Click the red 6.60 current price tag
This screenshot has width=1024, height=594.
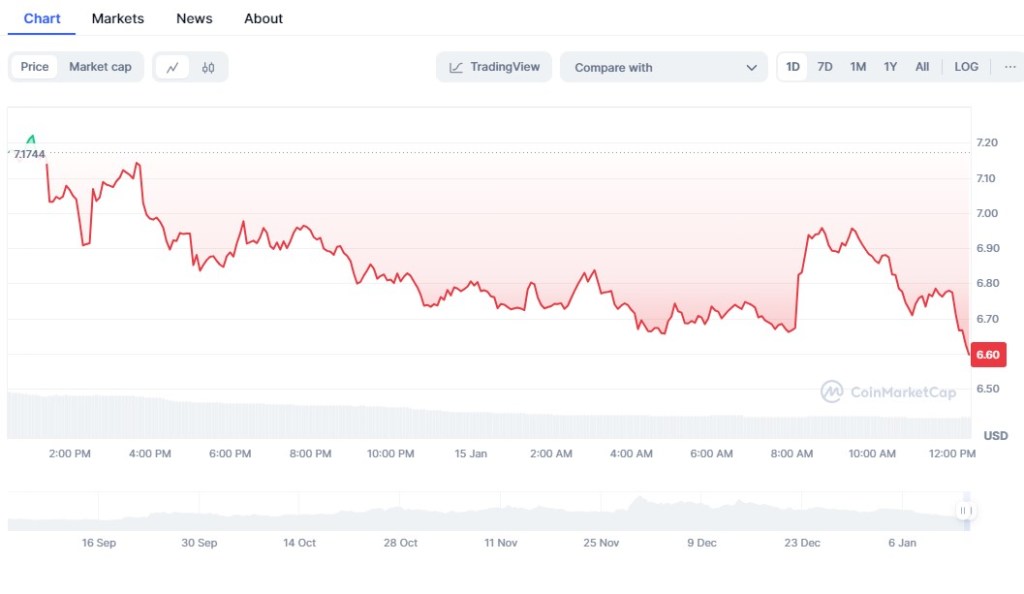click(987, 355)
